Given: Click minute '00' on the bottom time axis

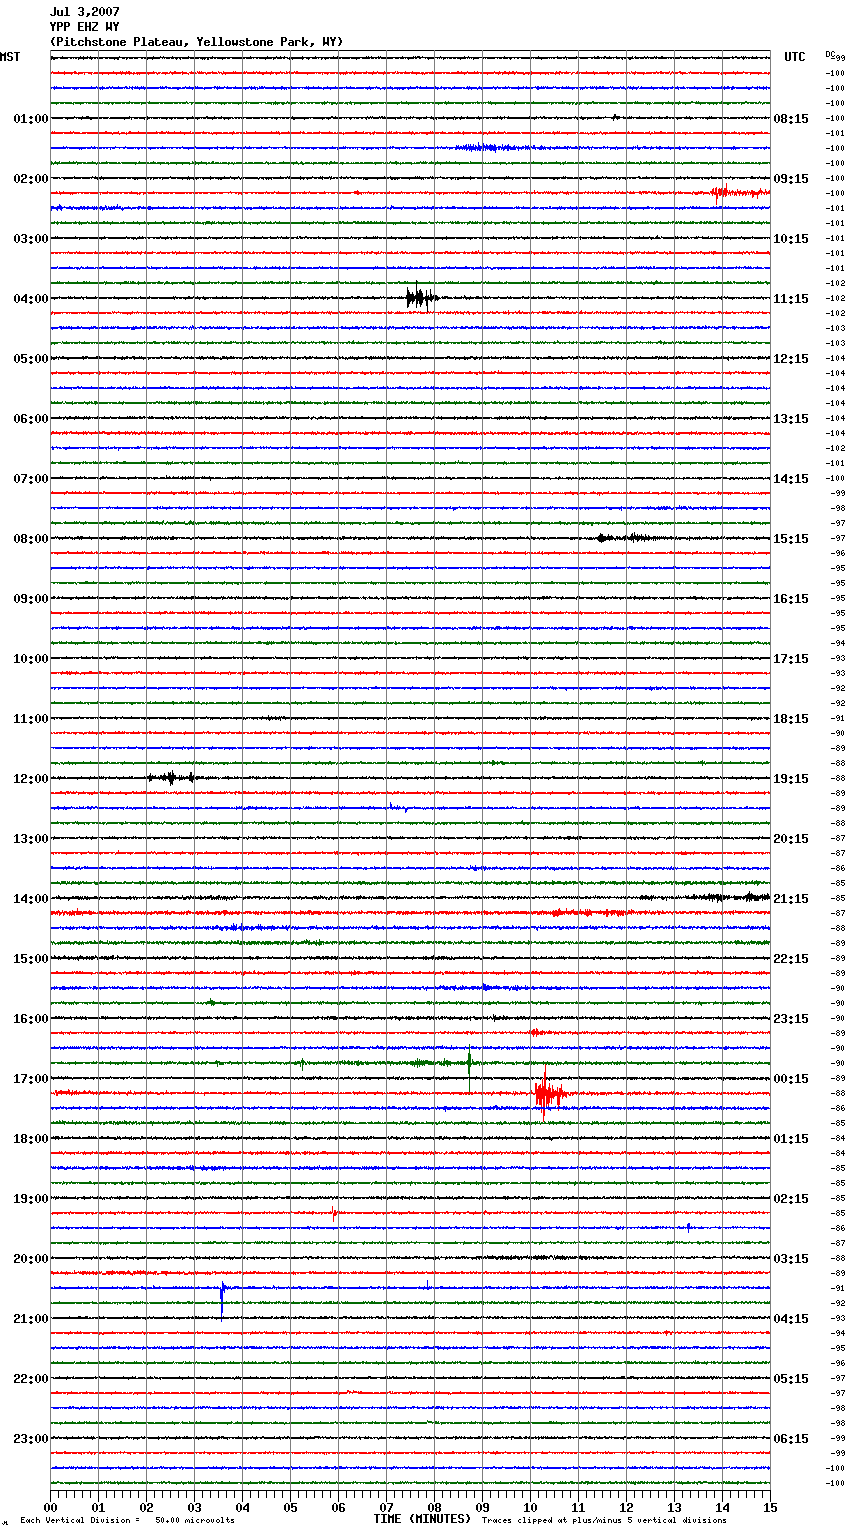Looking at the screenshot, I should tap(50, 1507).
